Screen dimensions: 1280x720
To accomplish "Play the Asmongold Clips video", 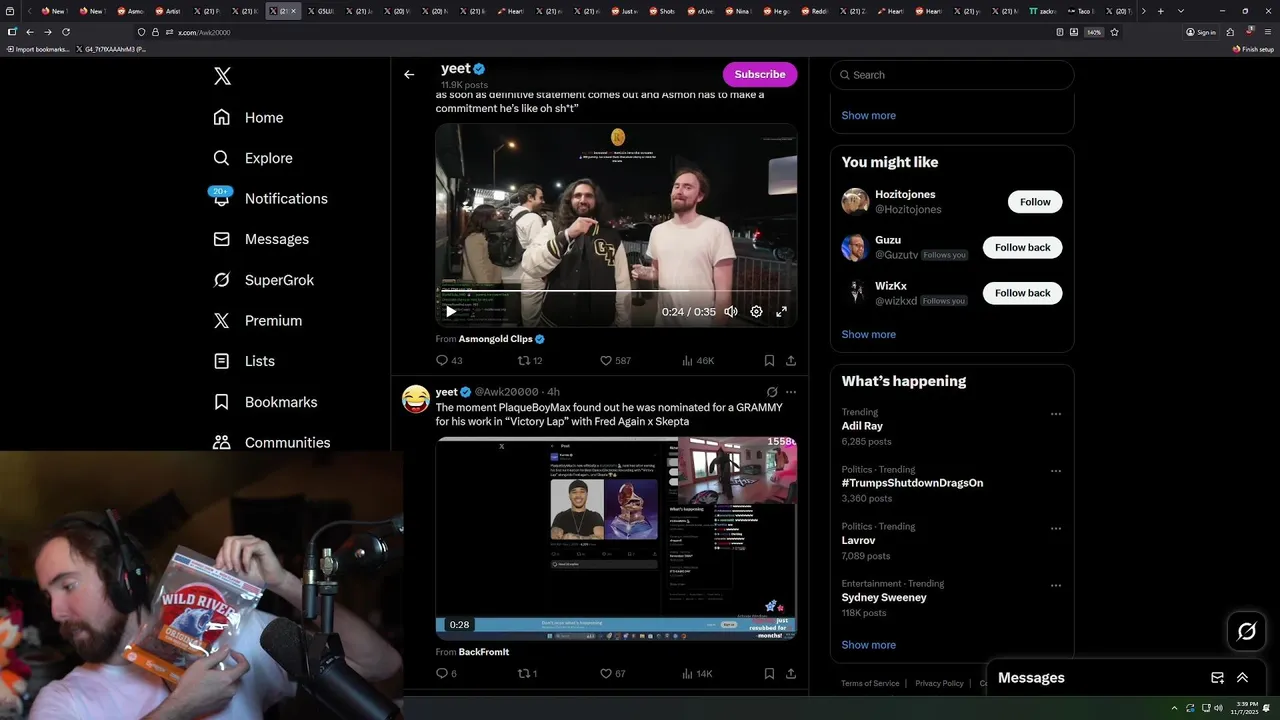I will [451, 311].
